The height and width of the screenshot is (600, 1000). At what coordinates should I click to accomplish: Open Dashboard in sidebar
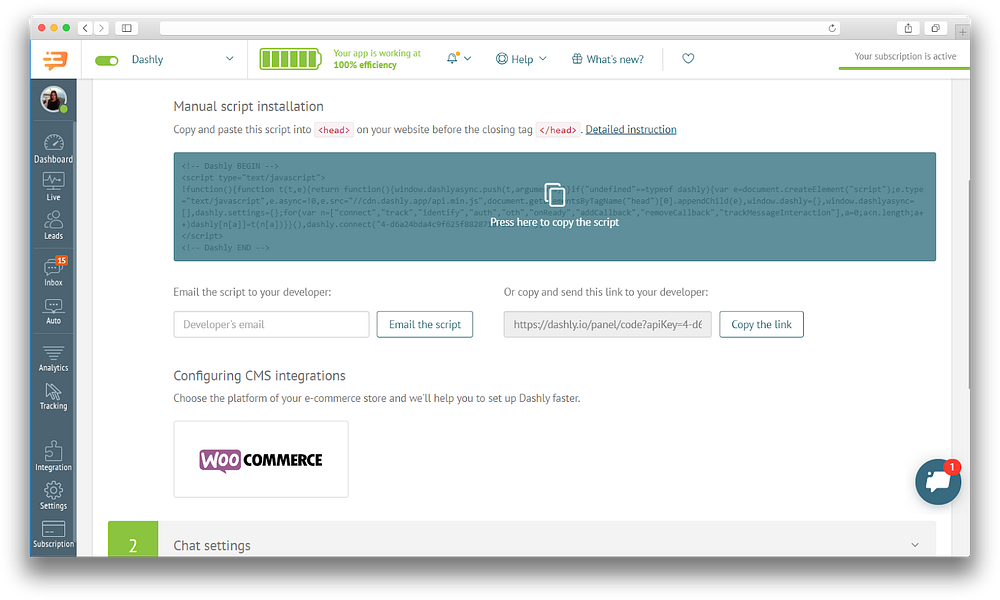[x=54, y=149]
